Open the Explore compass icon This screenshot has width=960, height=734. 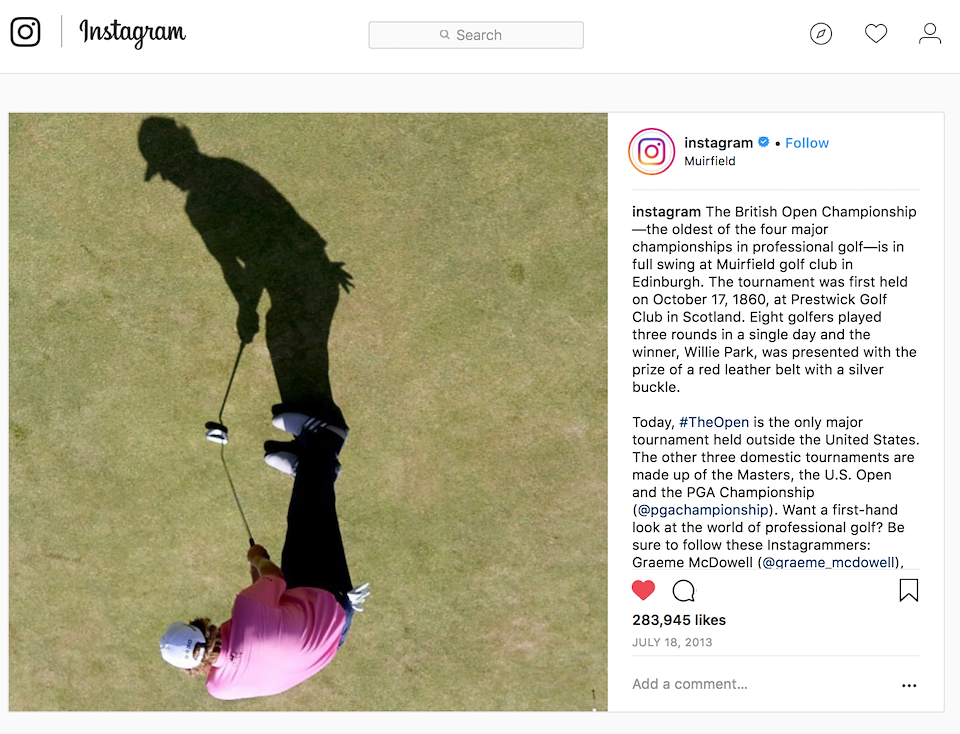pos(820,34)
